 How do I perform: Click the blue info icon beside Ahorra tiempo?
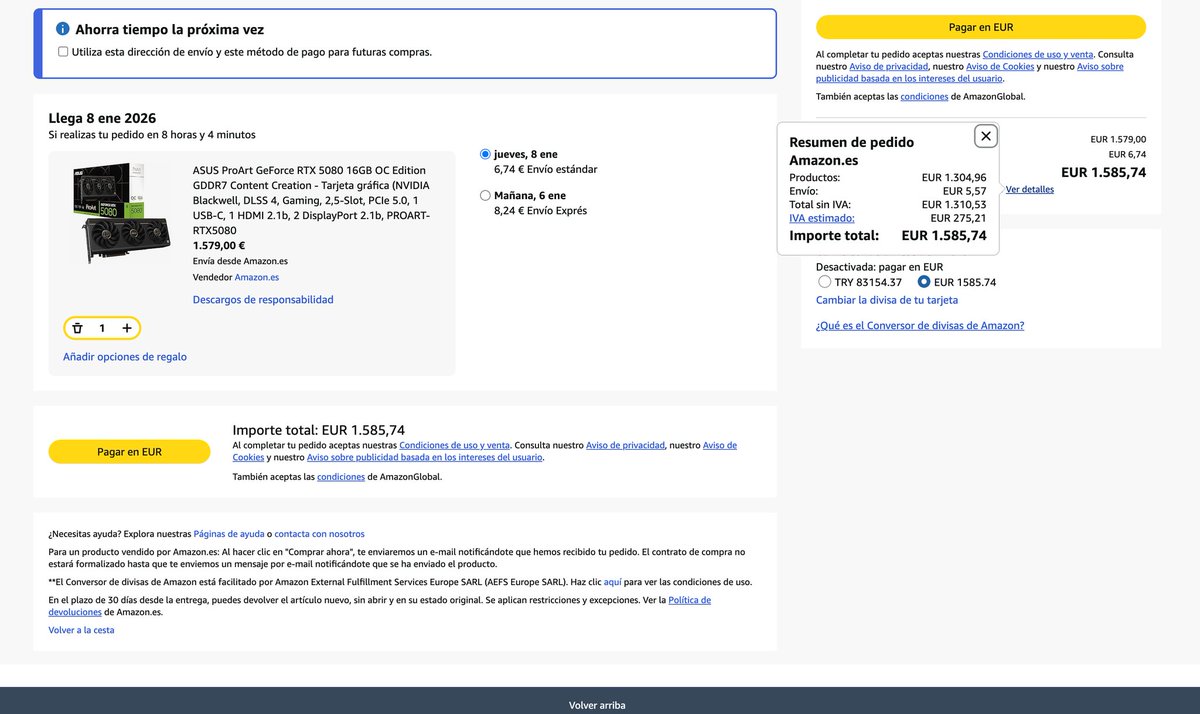tap(63, 30)
